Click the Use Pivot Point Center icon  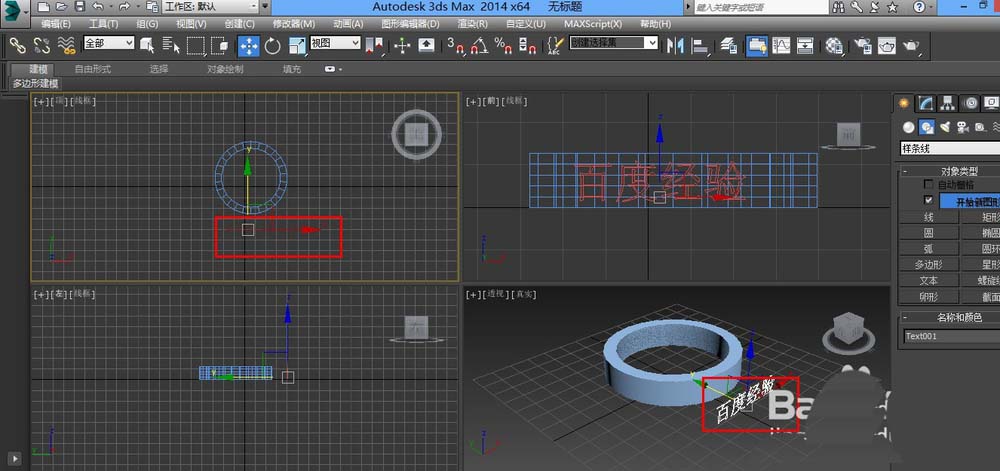[x=374, y=45]
